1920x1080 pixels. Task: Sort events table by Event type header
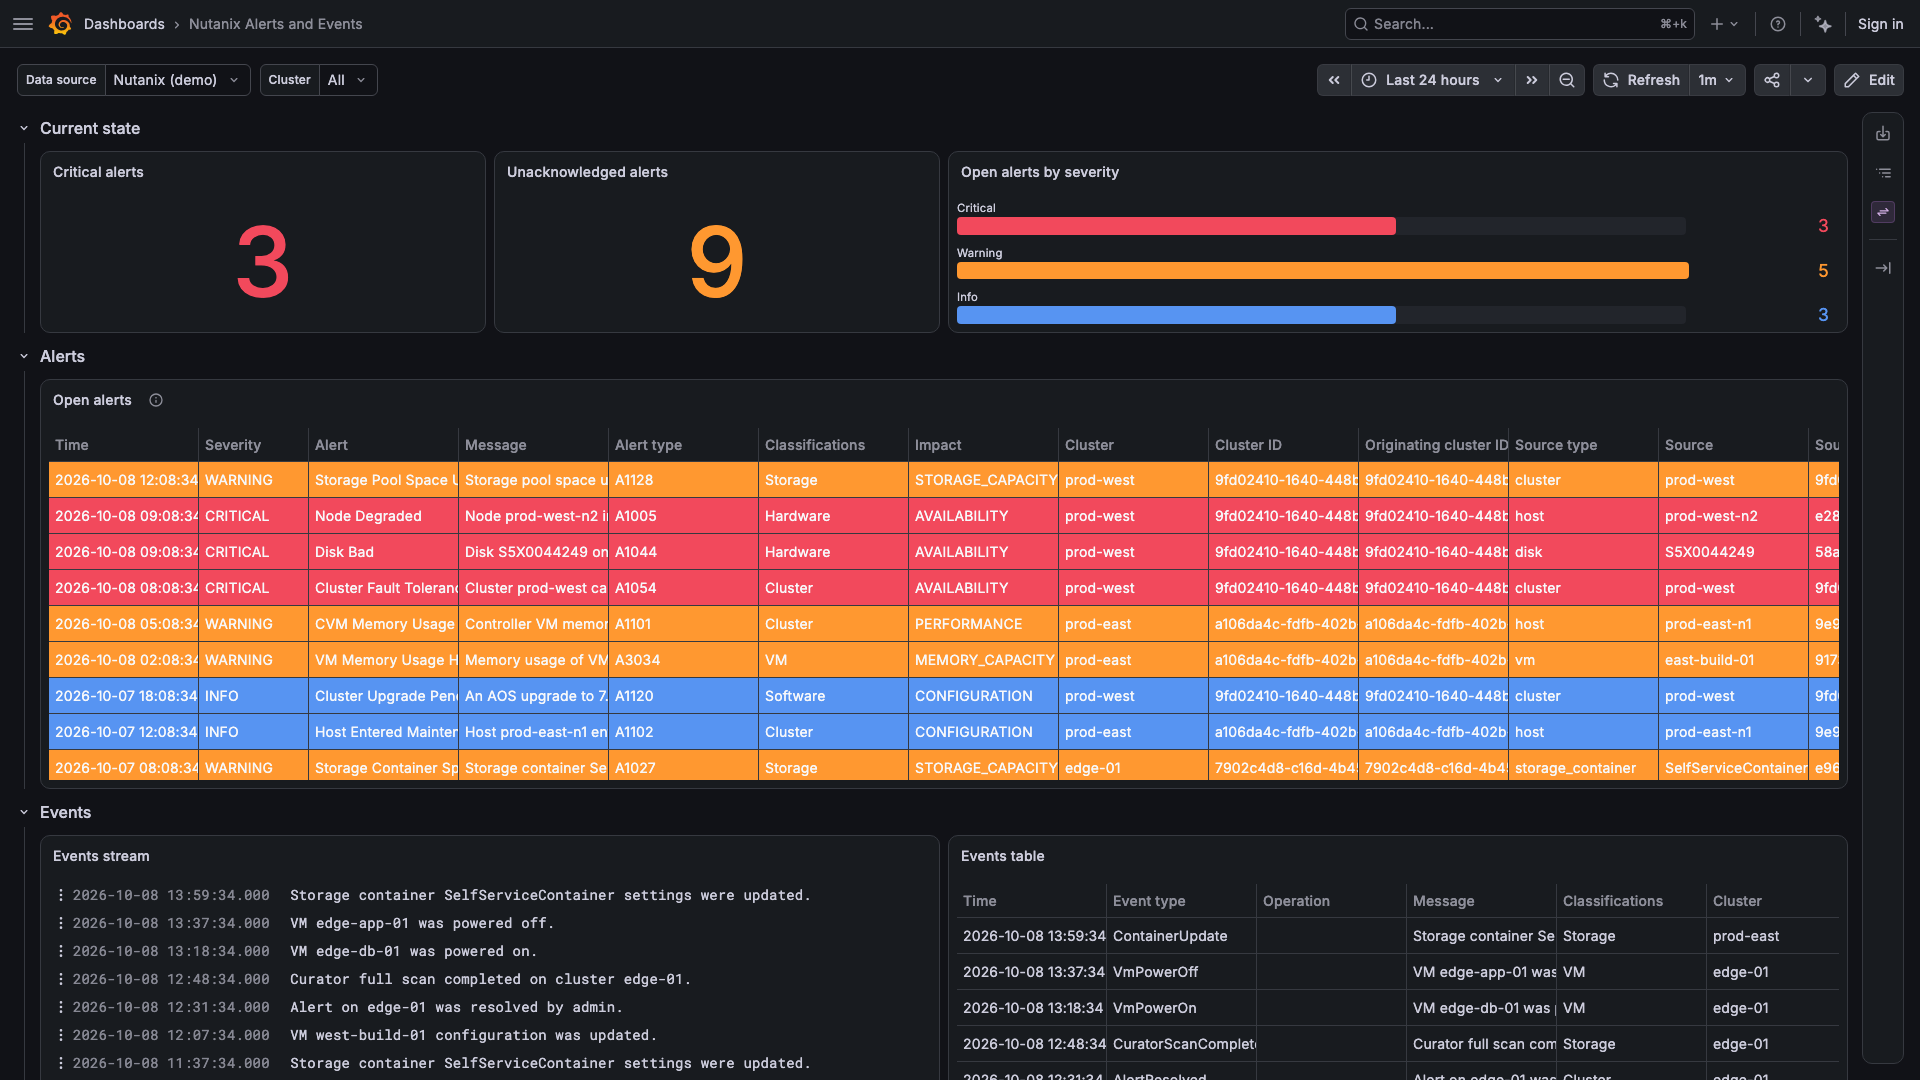tap(1149, 901)
